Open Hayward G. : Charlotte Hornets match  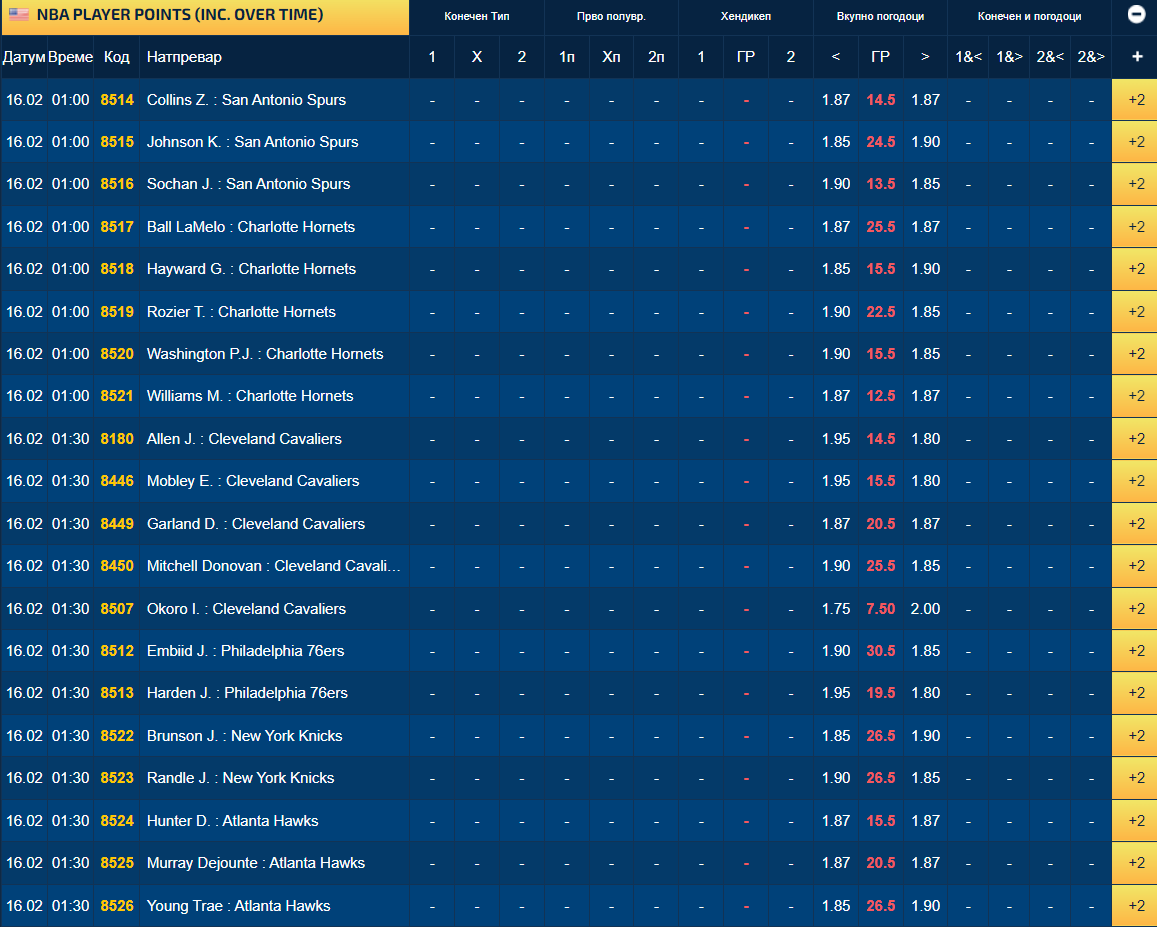coord(251,269)
